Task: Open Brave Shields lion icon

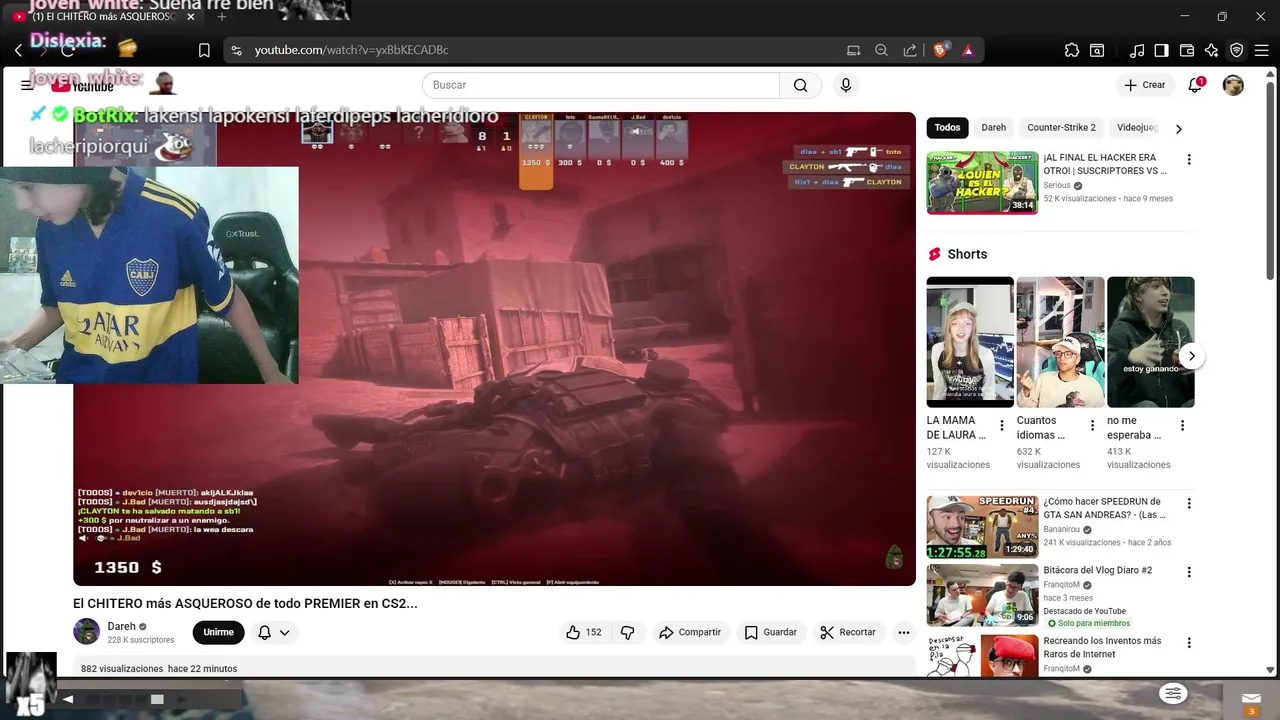Action: 940,50
